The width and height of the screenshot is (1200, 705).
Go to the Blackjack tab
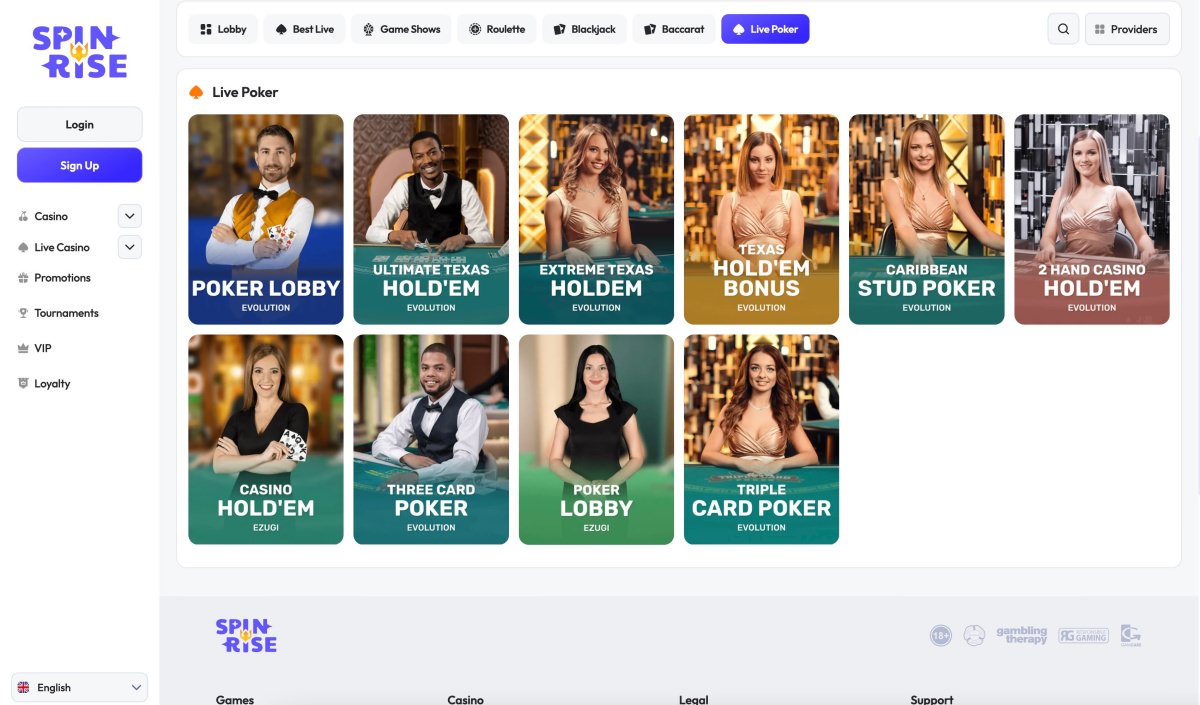coord(585,29)
